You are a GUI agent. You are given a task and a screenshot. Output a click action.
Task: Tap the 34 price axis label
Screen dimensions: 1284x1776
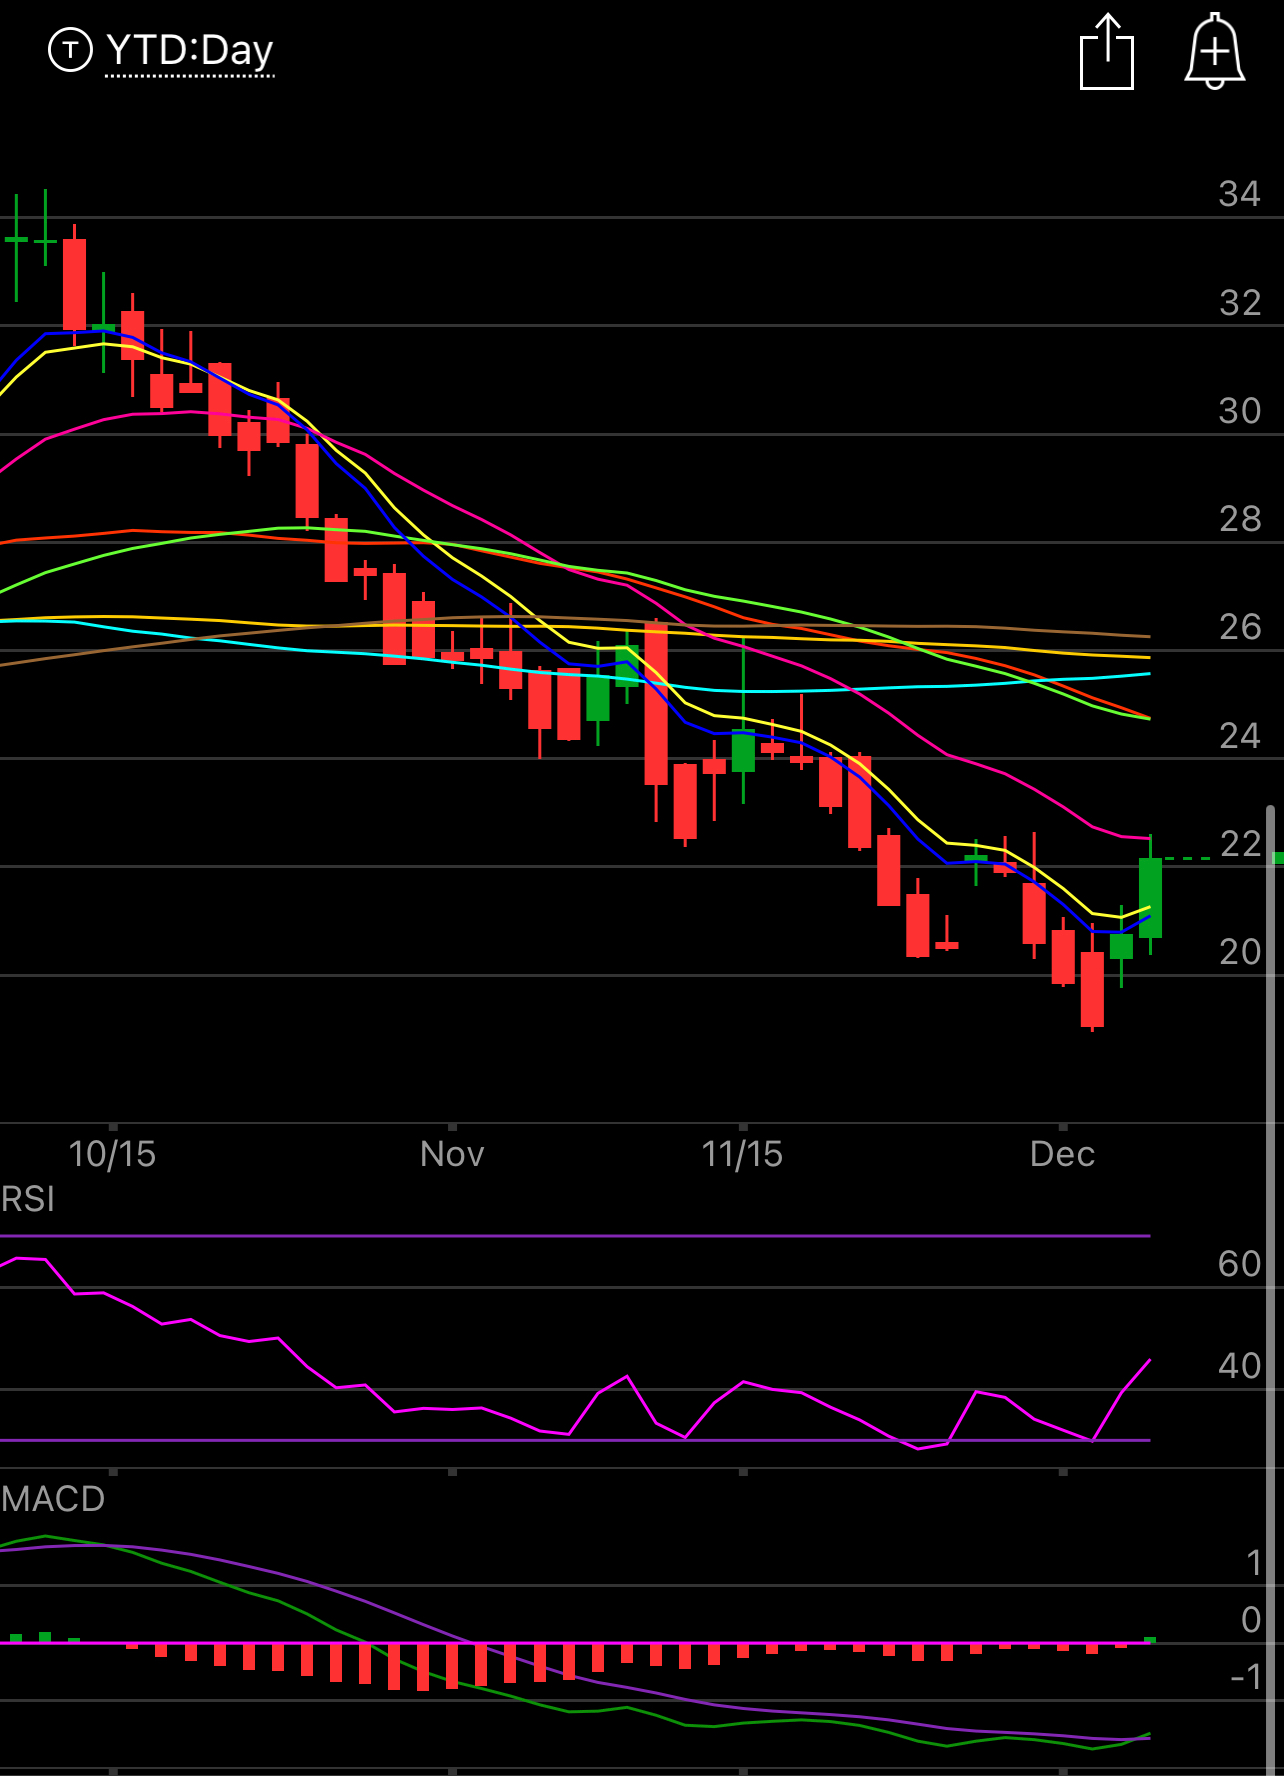click(x=1240, y=194)
